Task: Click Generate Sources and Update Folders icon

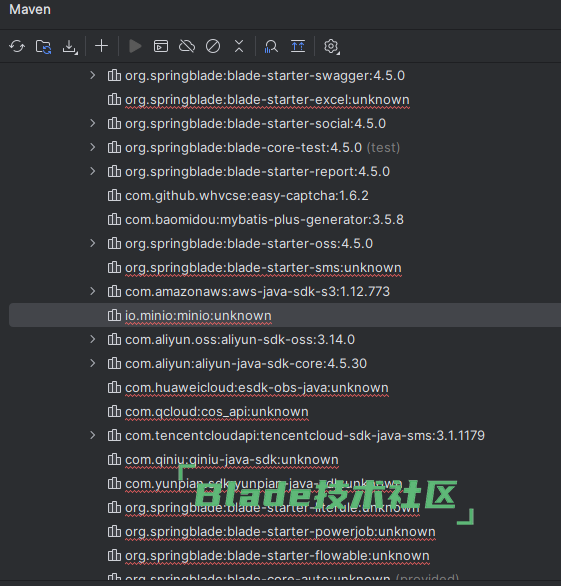Action: (x=43, y=47)
